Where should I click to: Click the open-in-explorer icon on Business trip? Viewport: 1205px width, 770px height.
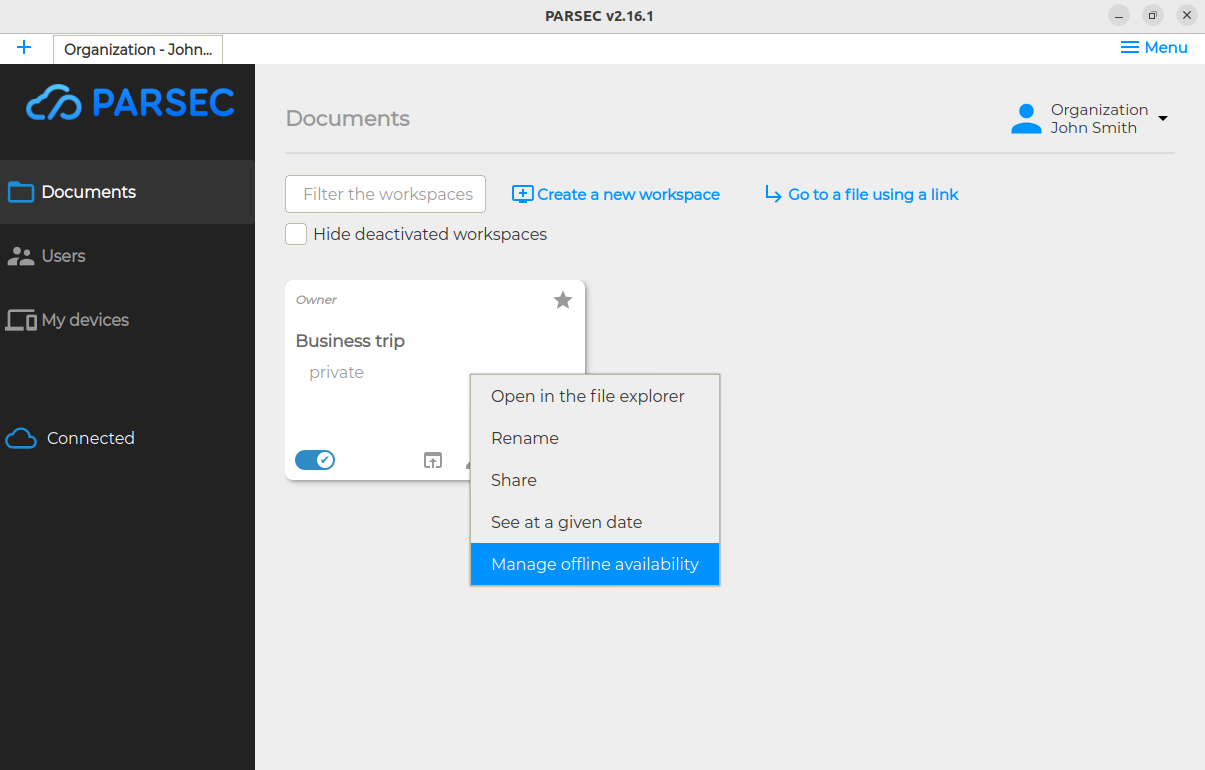point(432,460)
